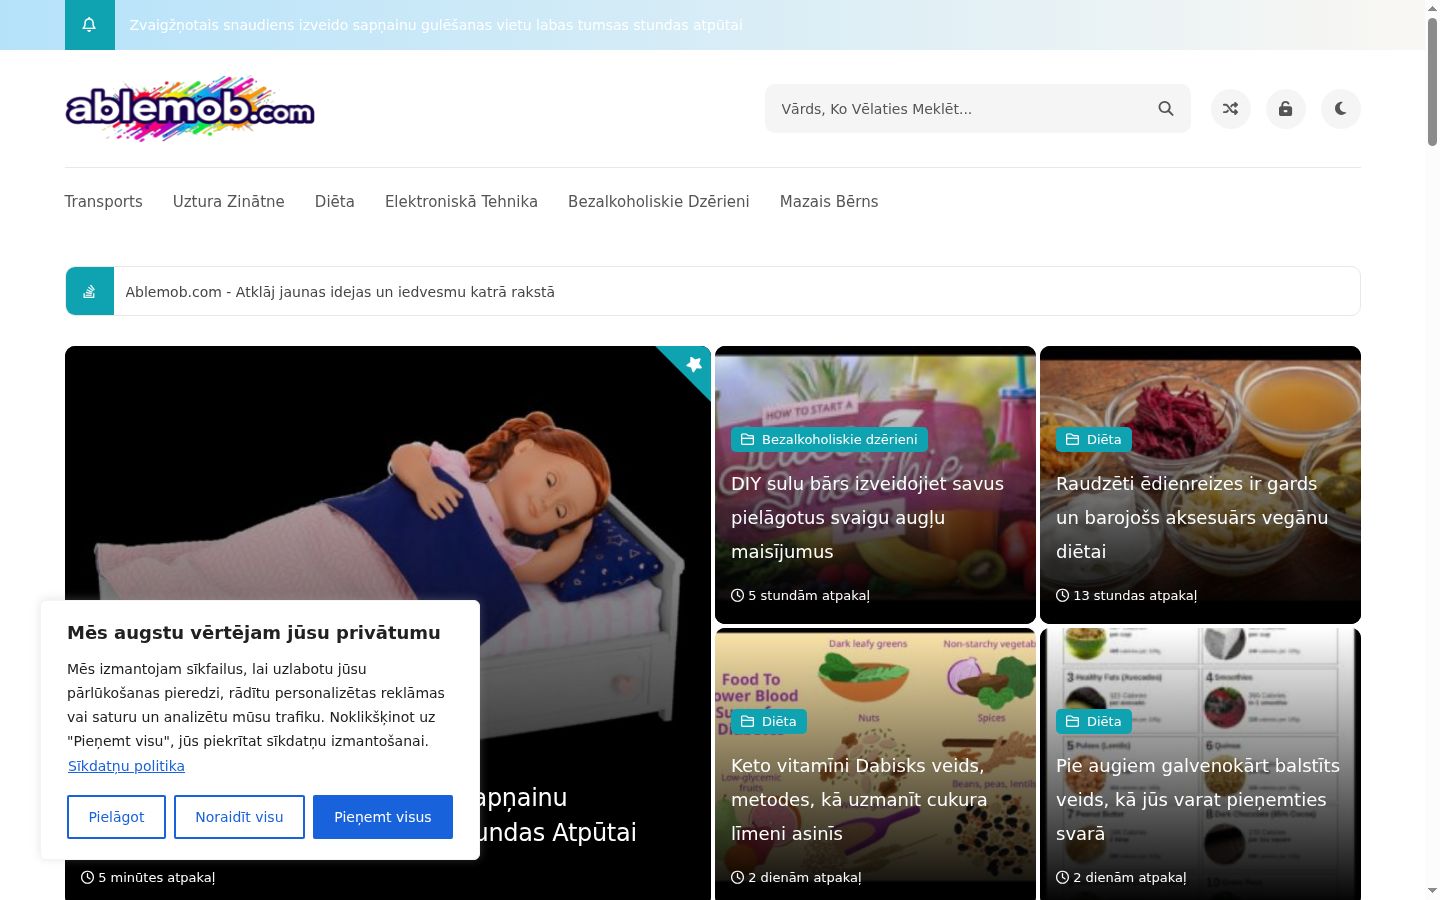1440x900 pixels.
Task: Click Noraidīt visu button
Action: tap(239, 817)
